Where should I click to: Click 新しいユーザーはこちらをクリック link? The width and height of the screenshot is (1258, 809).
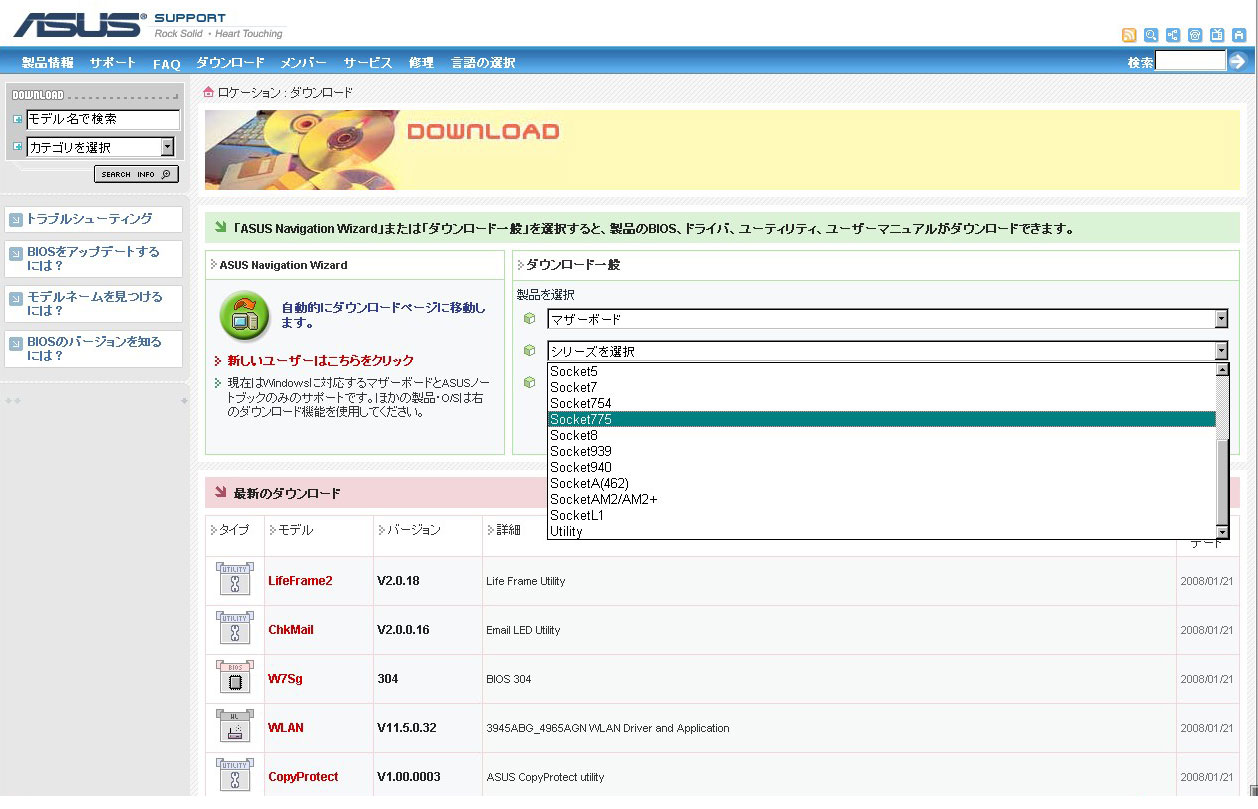pyautogui.click(x=320, y=360)
